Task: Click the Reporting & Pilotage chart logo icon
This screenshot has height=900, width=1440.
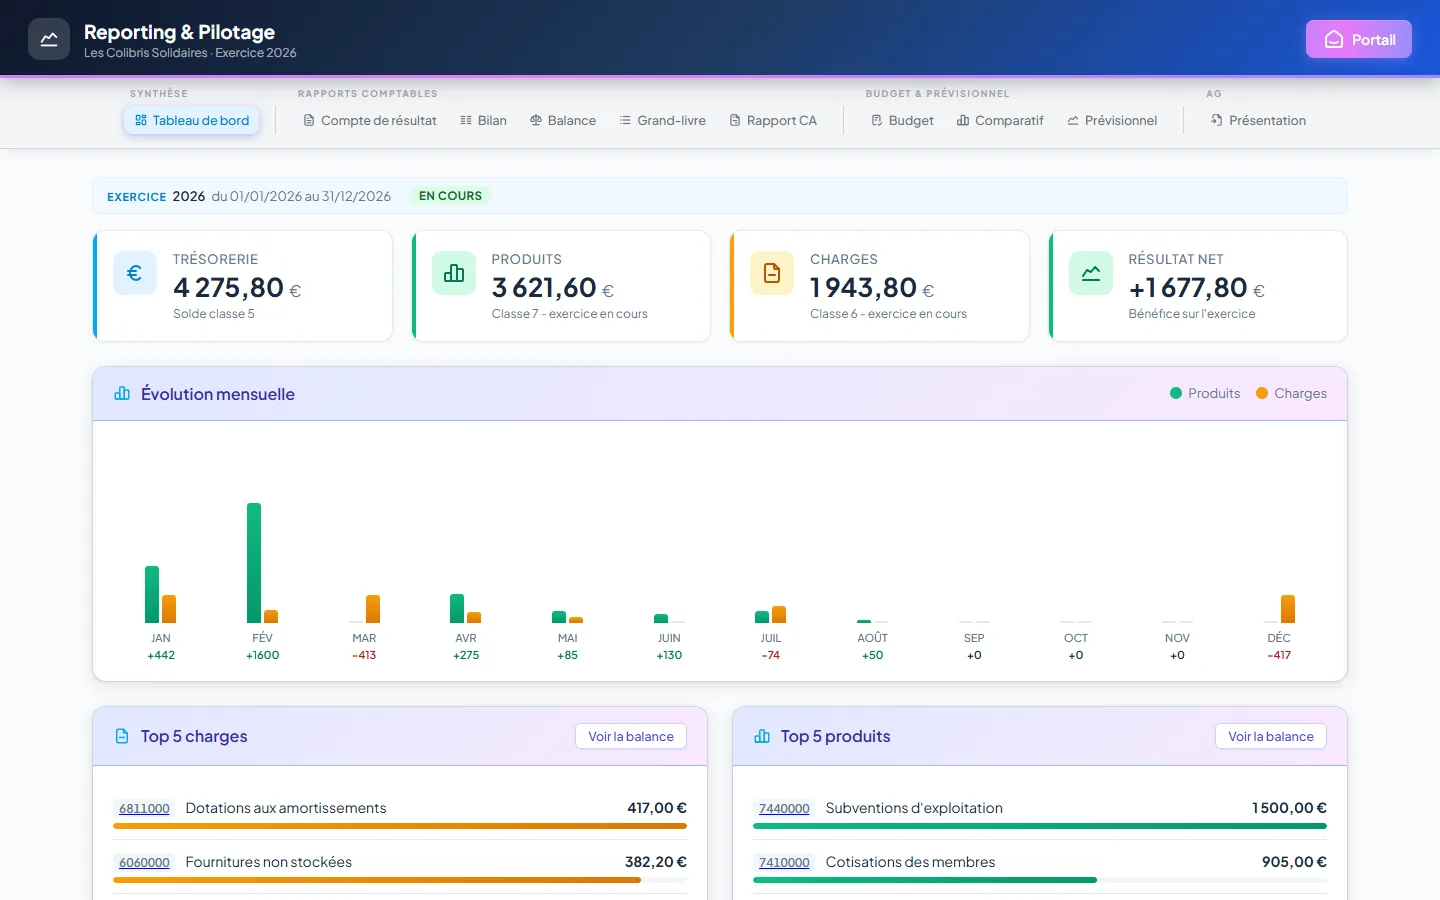Action: pyautogui.click(x=49, y=40)
